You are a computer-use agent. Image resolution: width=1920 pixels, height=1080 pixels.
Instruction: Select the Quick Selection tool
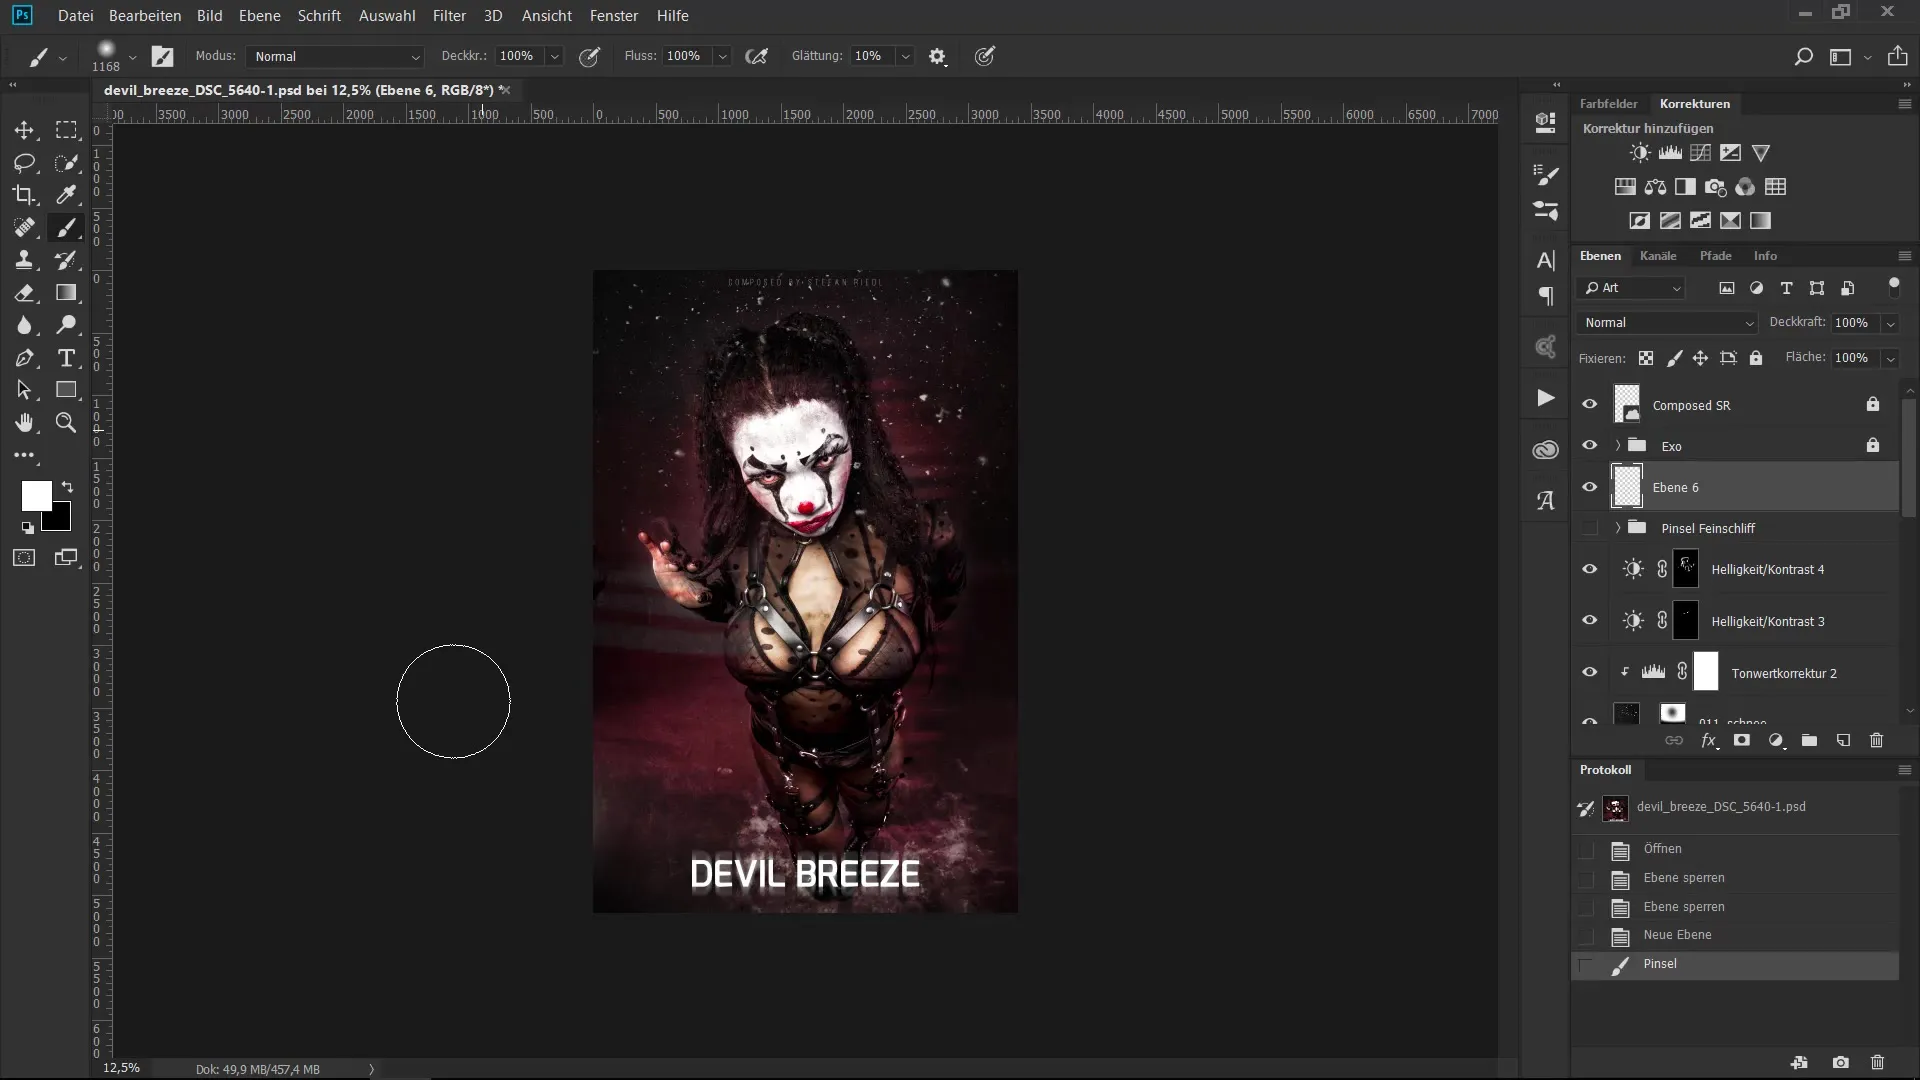[x=66, y=163]
